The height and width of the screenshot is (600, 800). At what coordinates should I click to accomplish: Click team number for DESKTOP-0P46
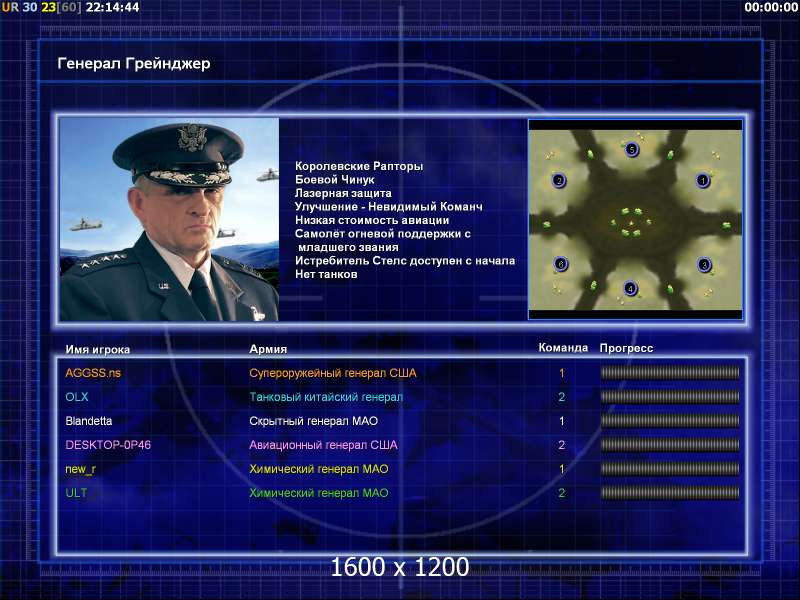[x=562, y=445]
